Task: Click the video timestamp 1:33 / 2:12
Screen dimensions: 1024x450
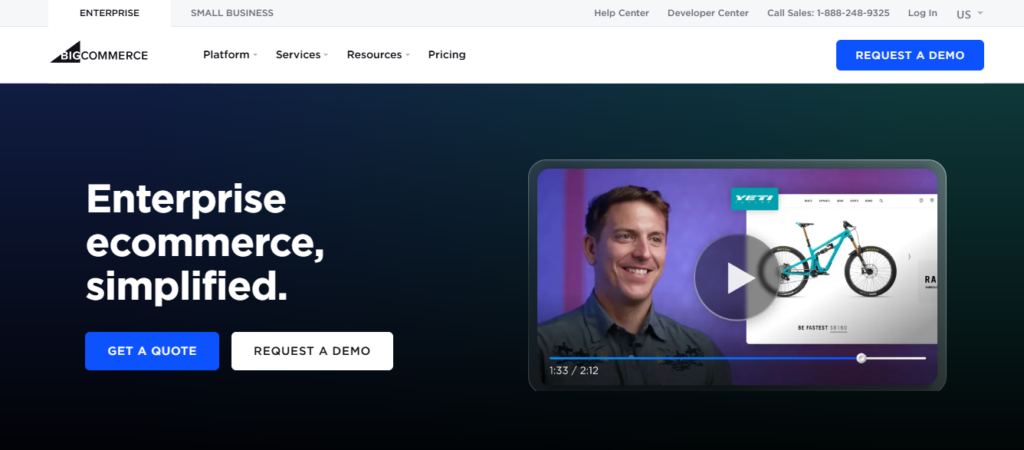Action: click(x=573, y=371)
